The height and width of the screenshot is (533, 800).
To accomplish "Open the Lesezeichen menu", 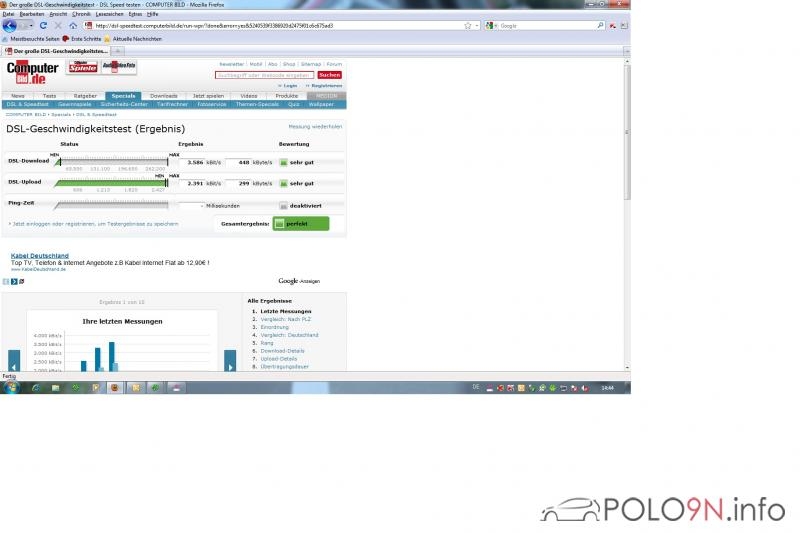I will point(109,14).
